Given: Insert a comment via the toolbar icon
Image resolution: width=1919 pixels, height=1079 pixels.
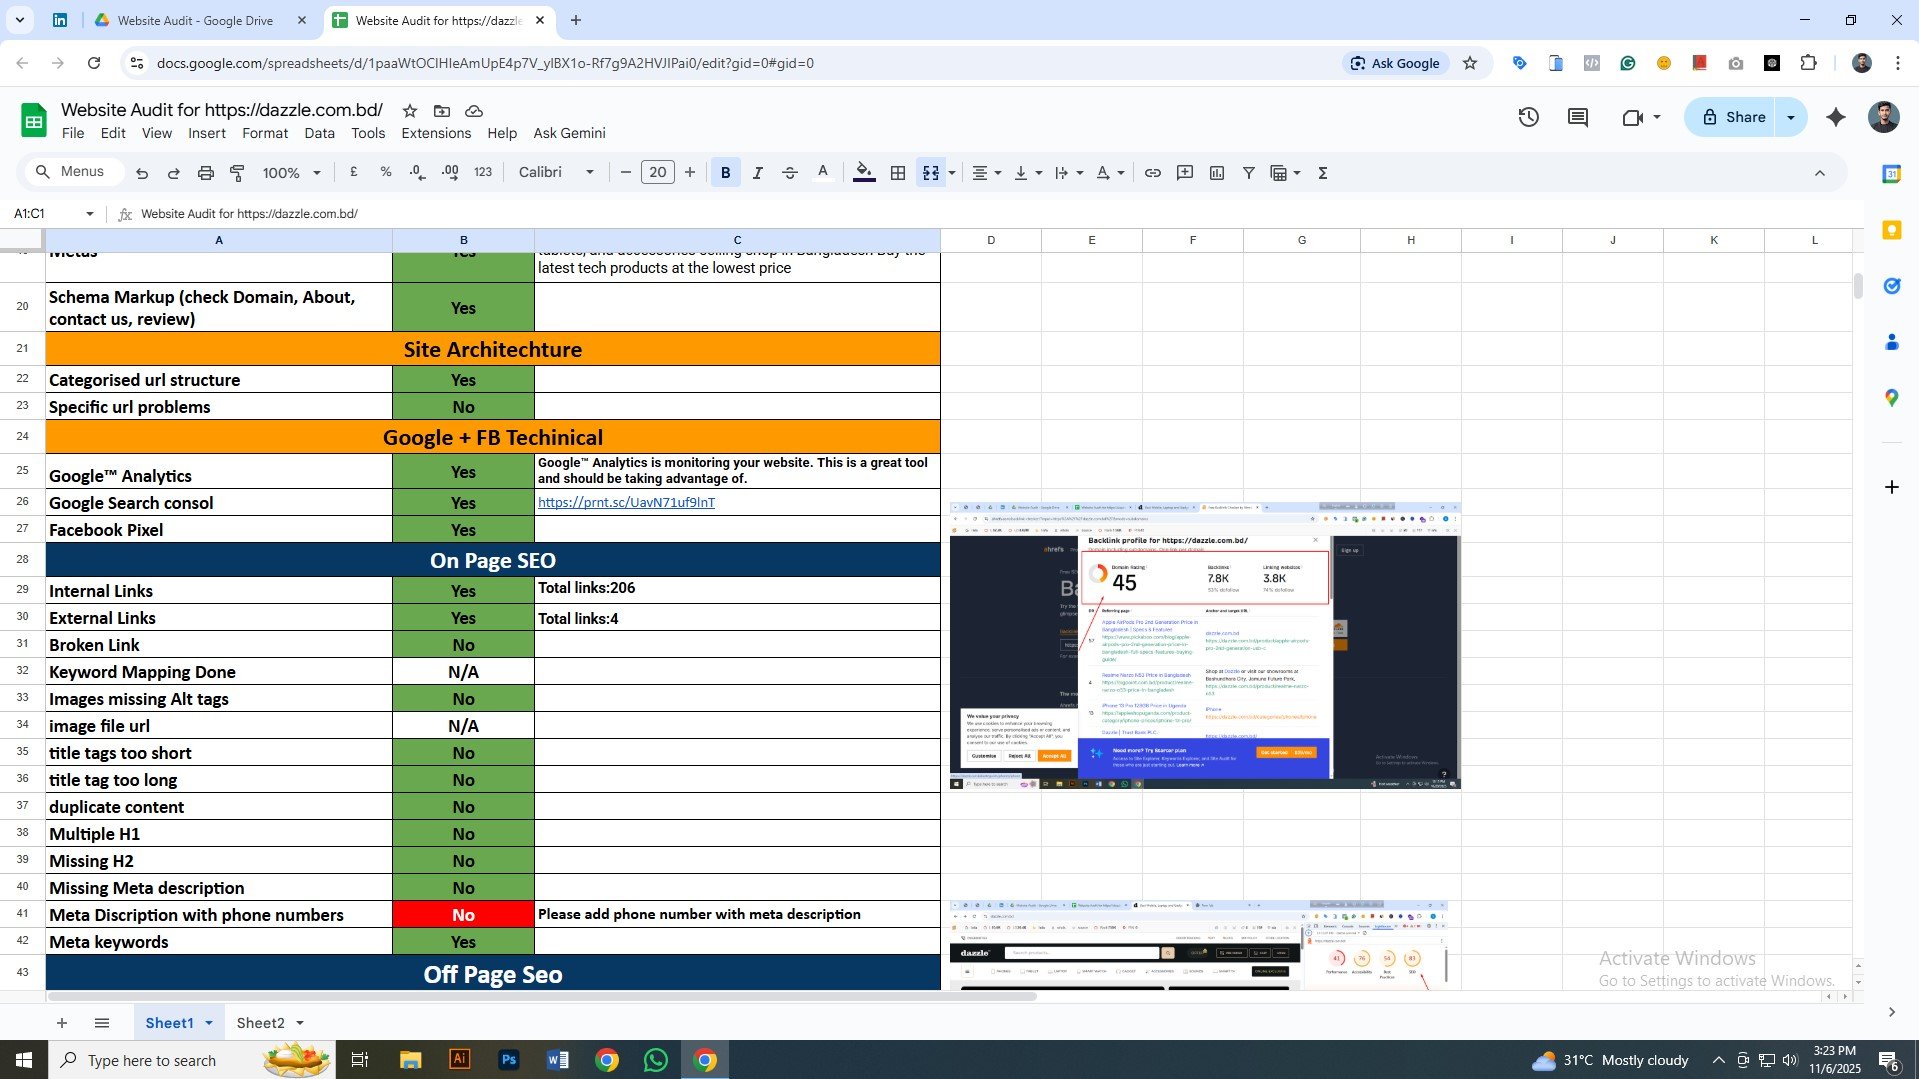Looking at the screenshot, I should click(x=1185, y=172).
